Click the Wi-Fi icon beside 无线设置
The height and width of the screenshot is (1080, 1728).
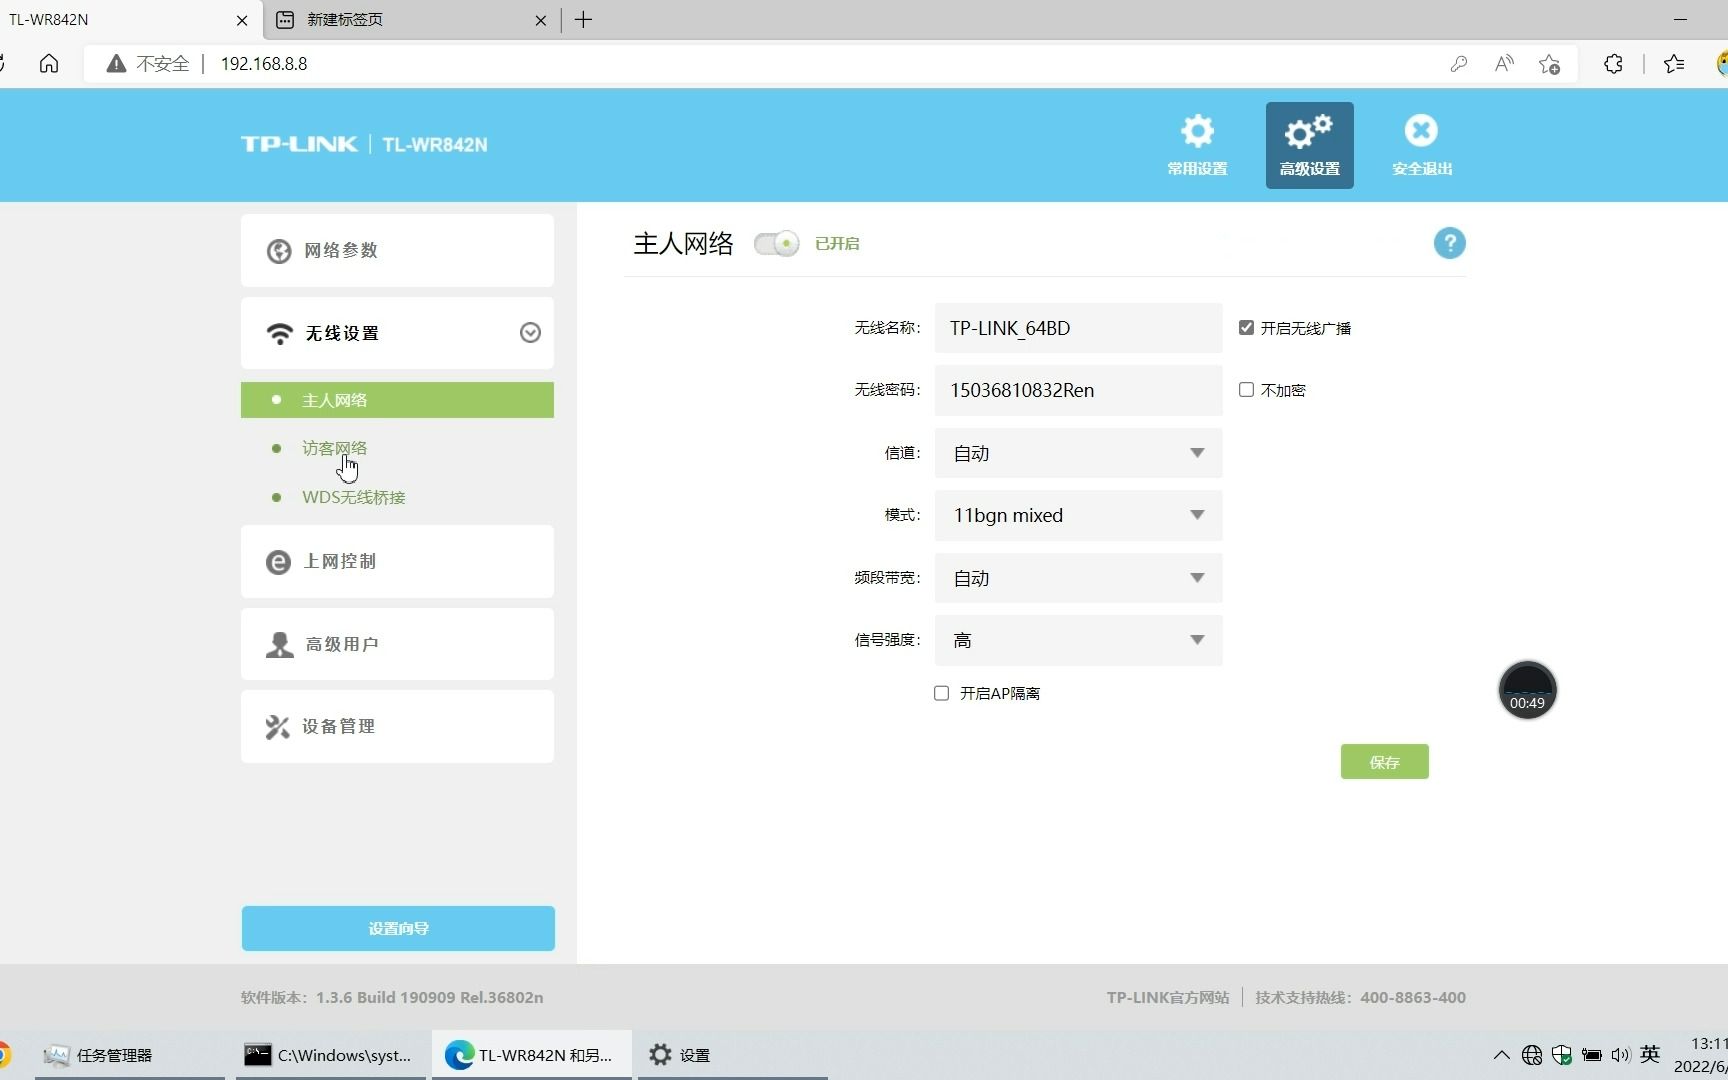point(279,333)
